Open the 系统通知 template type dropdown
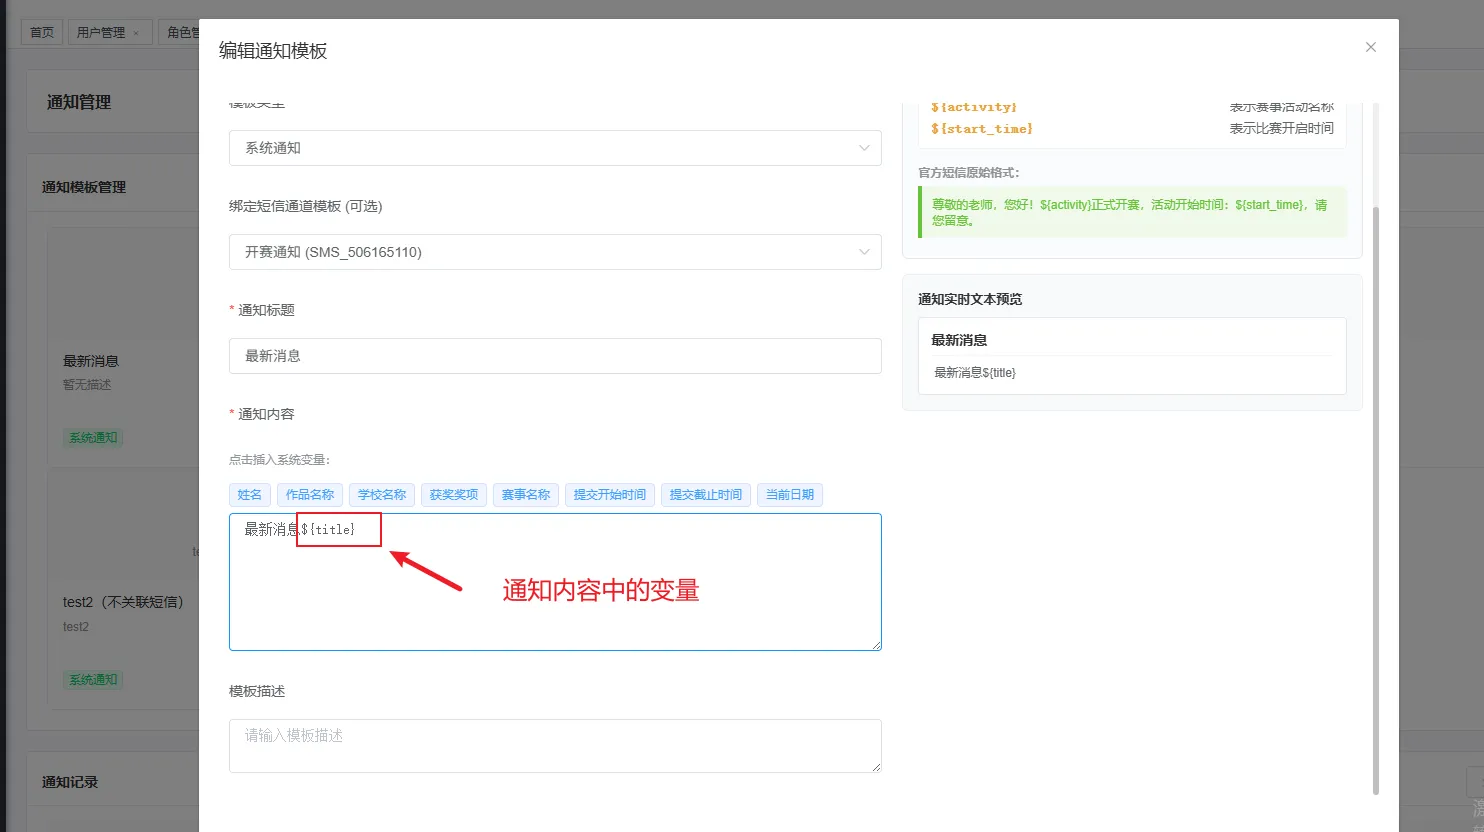Viewport: 1484px width, 832px height. (x=555, y=148)
